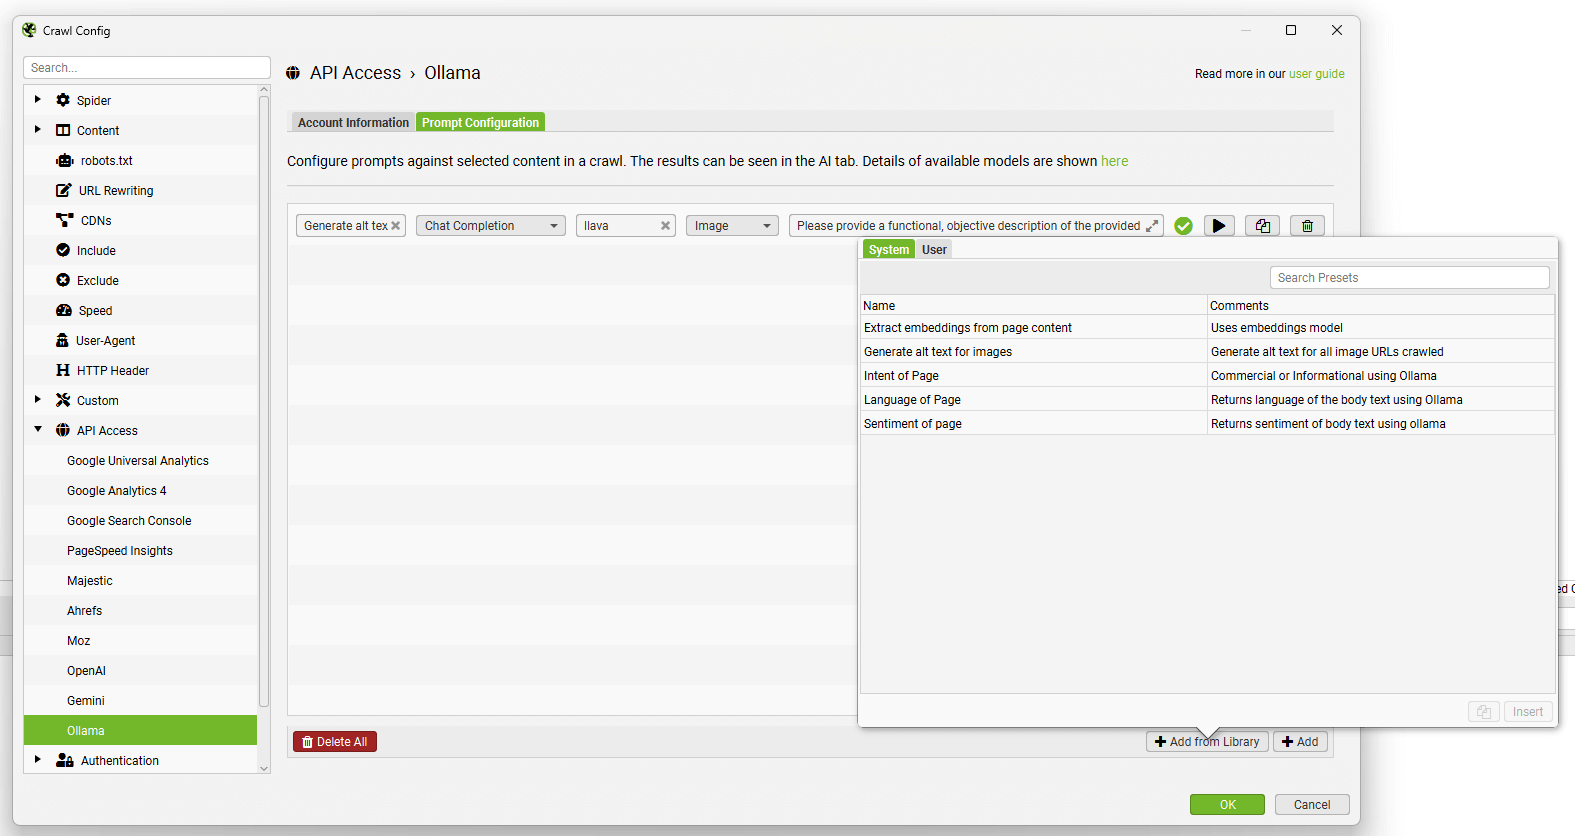Click the expand prompt text icon

pyautogui.click(x=1152, y=226)
